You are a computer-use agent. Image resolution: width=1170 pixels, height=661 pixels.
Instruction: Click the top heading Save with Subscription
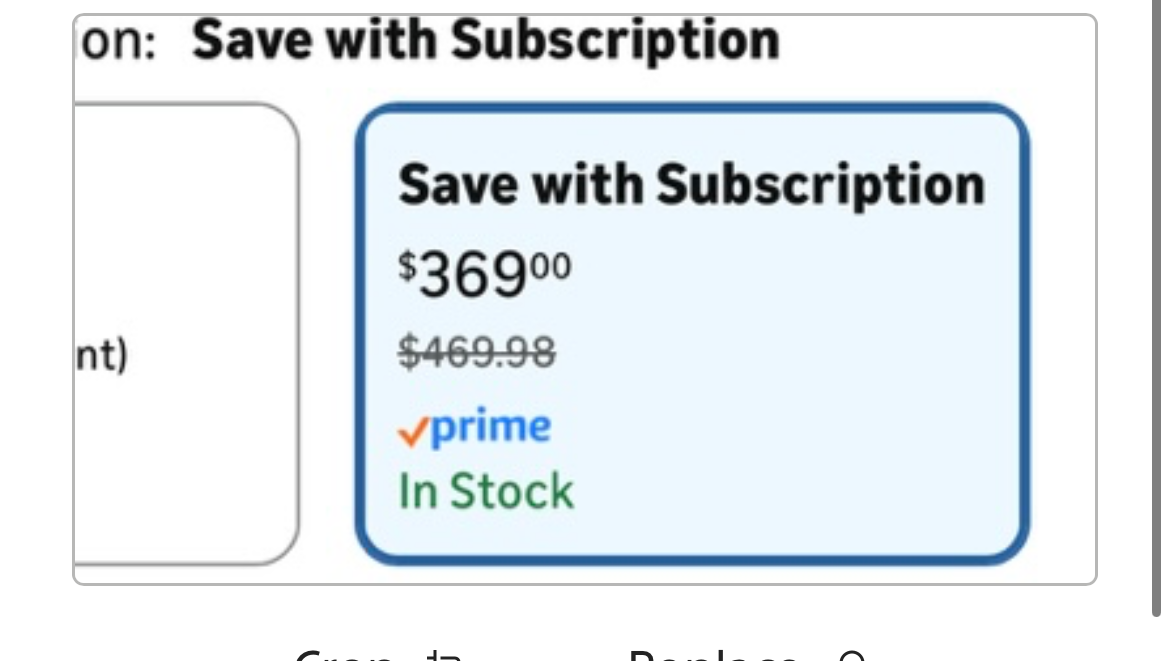point(485,41)
